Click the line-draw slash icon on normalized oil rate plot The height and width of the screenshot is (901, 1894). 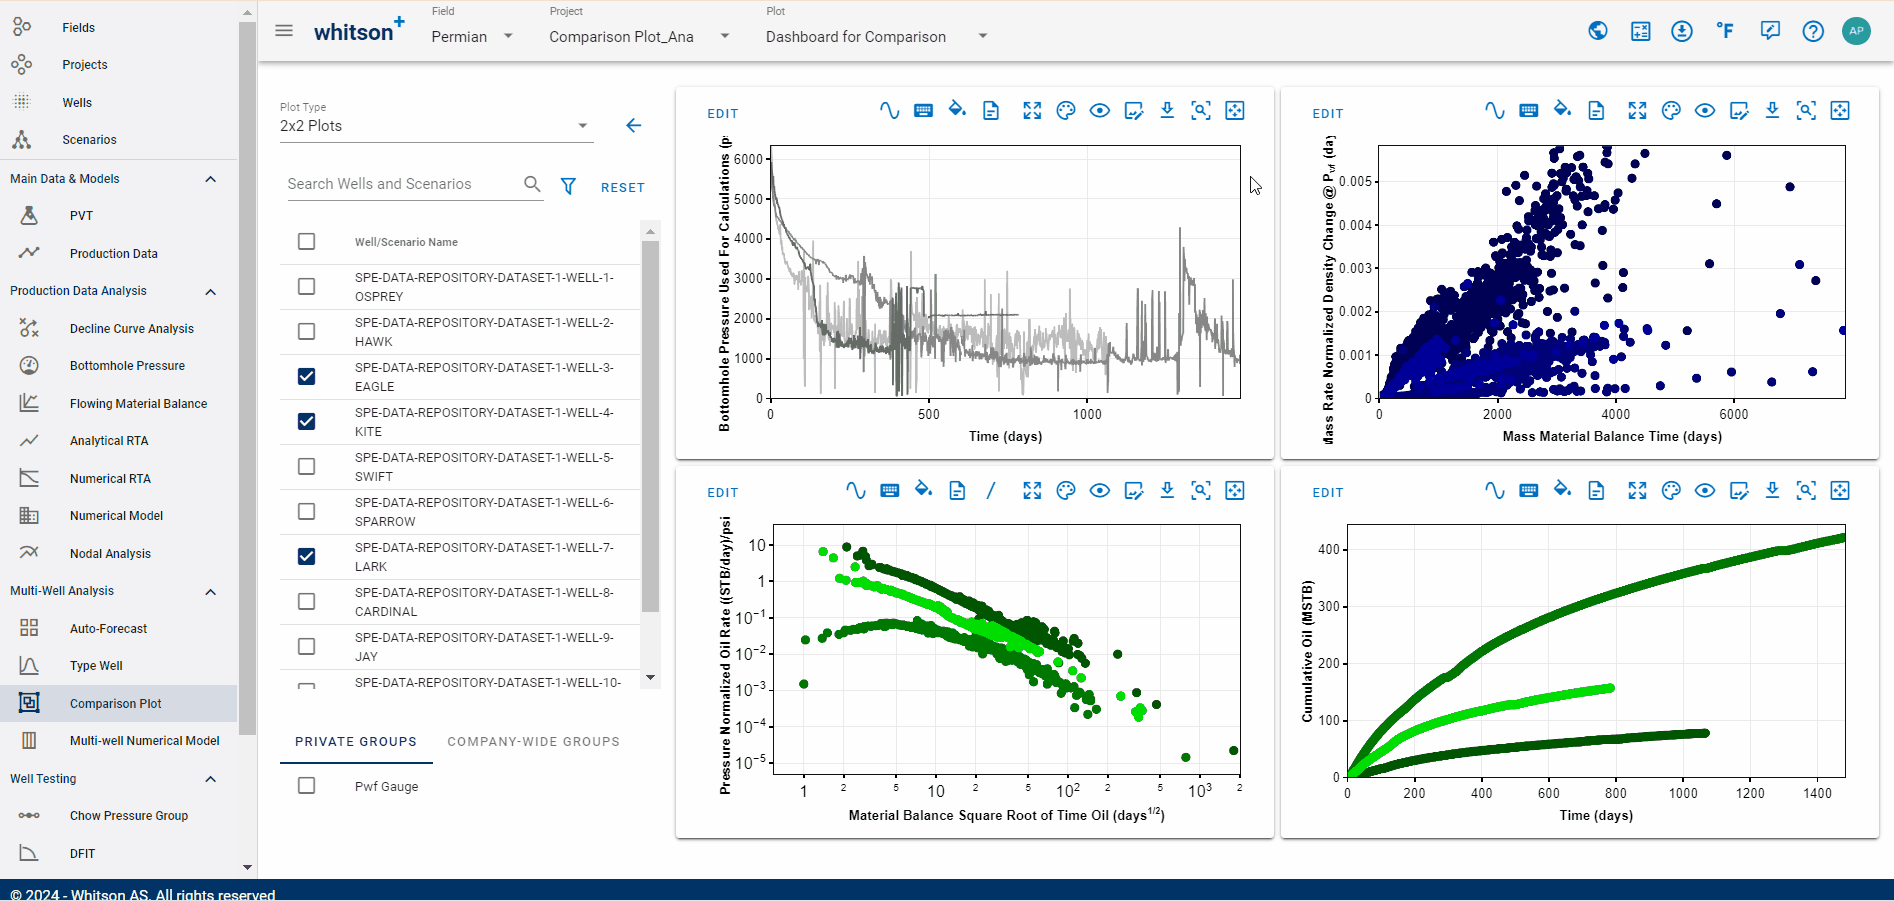pyautogui.click(x=991, y=490)
